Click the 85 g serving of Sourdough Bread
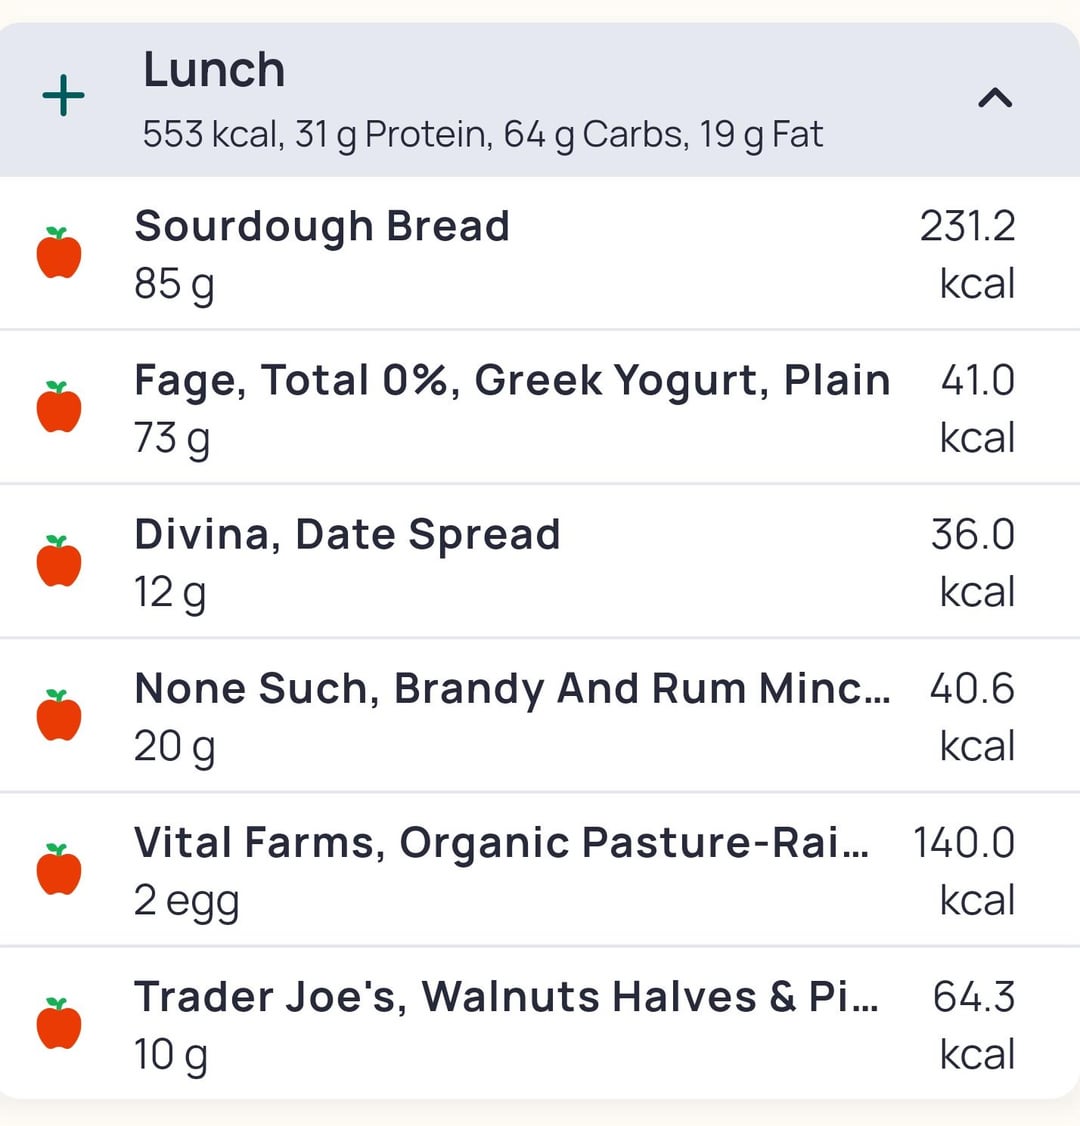This screenshot has width=1080, height=1126. click(x=174, y=284)
